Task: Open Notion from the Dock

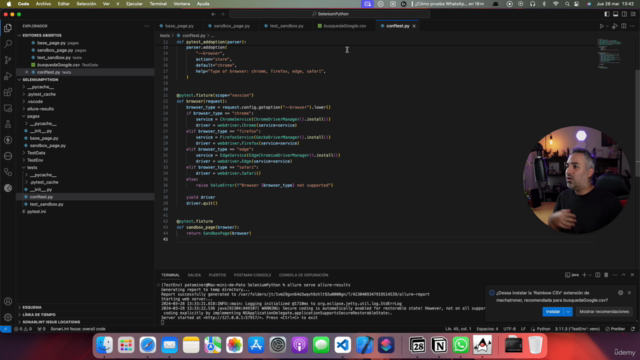Action: pyautogui.click(x=439, y=345)
